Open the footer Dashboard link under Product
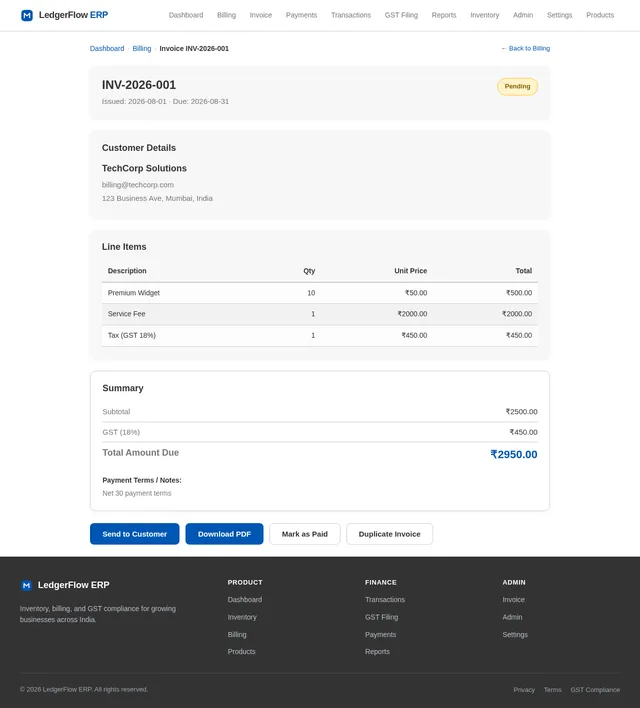The width and height of the screenshot is (640, 708). [245, 600]
